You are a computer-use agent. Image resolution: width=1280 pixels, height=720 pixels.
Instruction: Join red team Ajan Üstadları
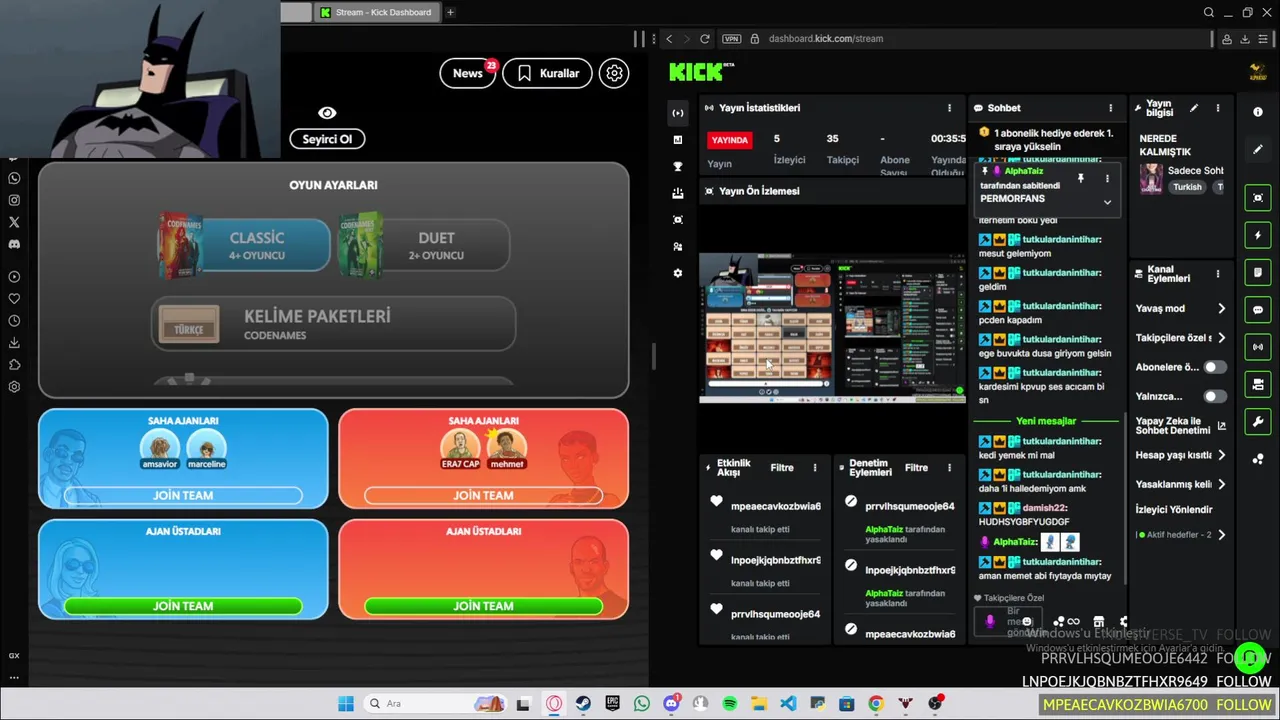pyautogui.click(x=484, y=606)
